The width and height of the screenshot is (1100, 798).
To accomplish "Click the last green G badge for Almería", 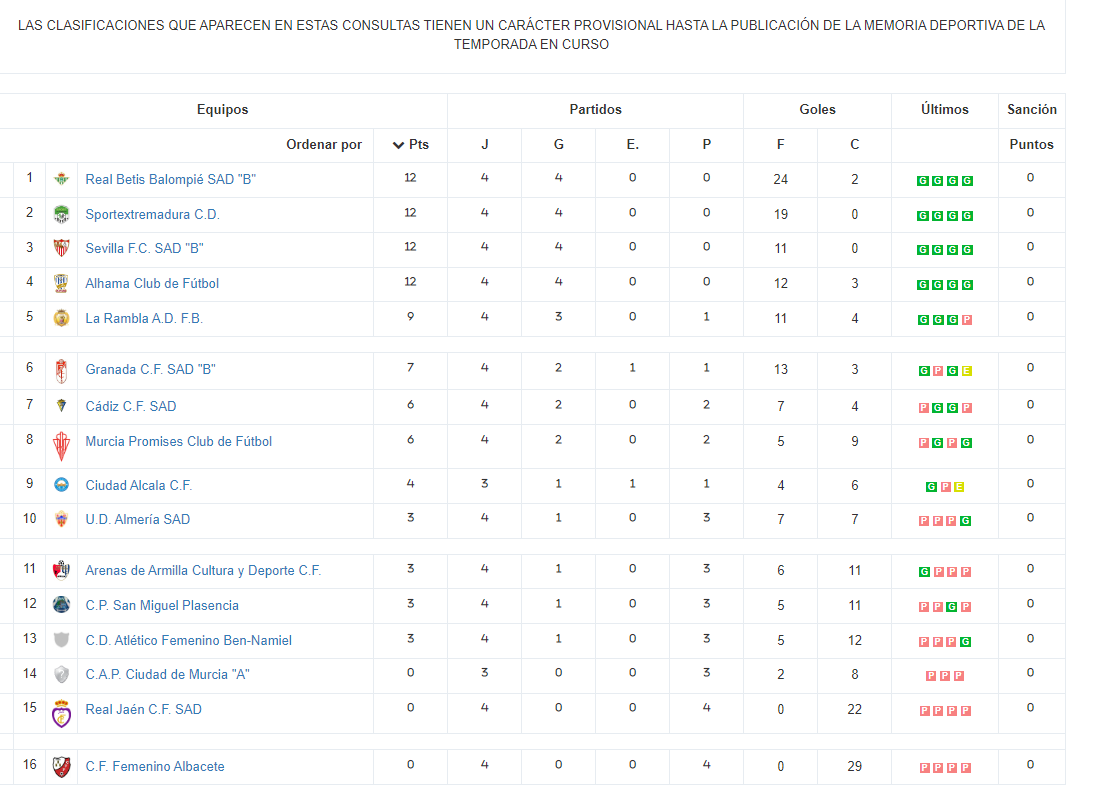I will coord(966,521).
